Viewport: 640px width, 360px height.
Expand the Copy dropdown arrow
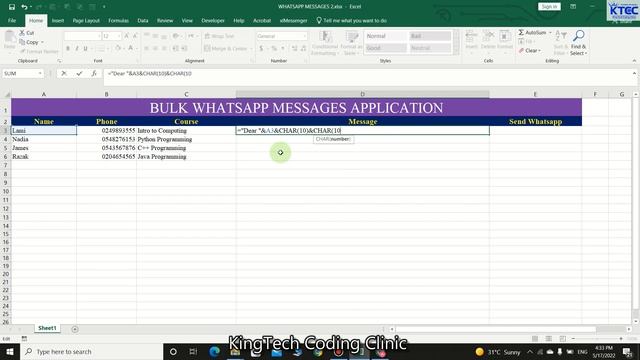point(42,42)
